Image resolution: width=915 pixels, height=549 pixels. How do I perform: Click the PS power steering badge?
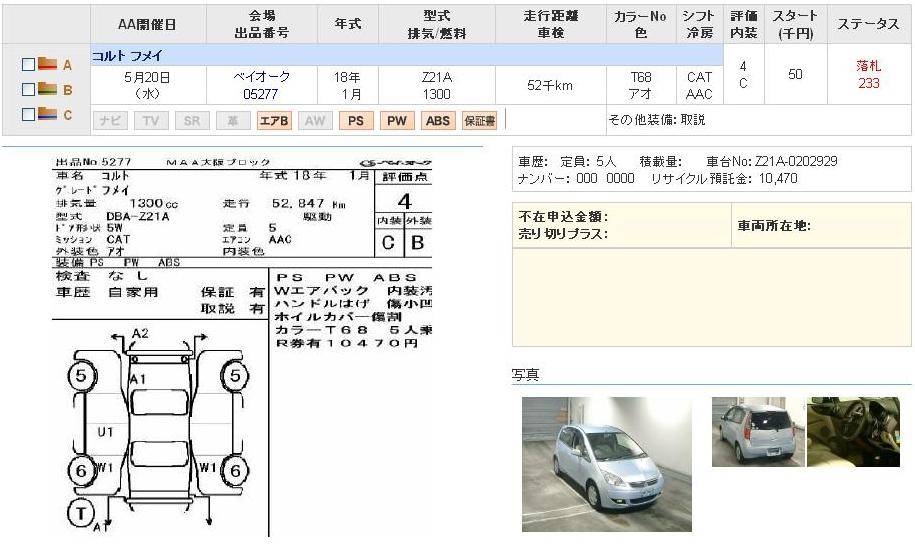tap(355, 120)
